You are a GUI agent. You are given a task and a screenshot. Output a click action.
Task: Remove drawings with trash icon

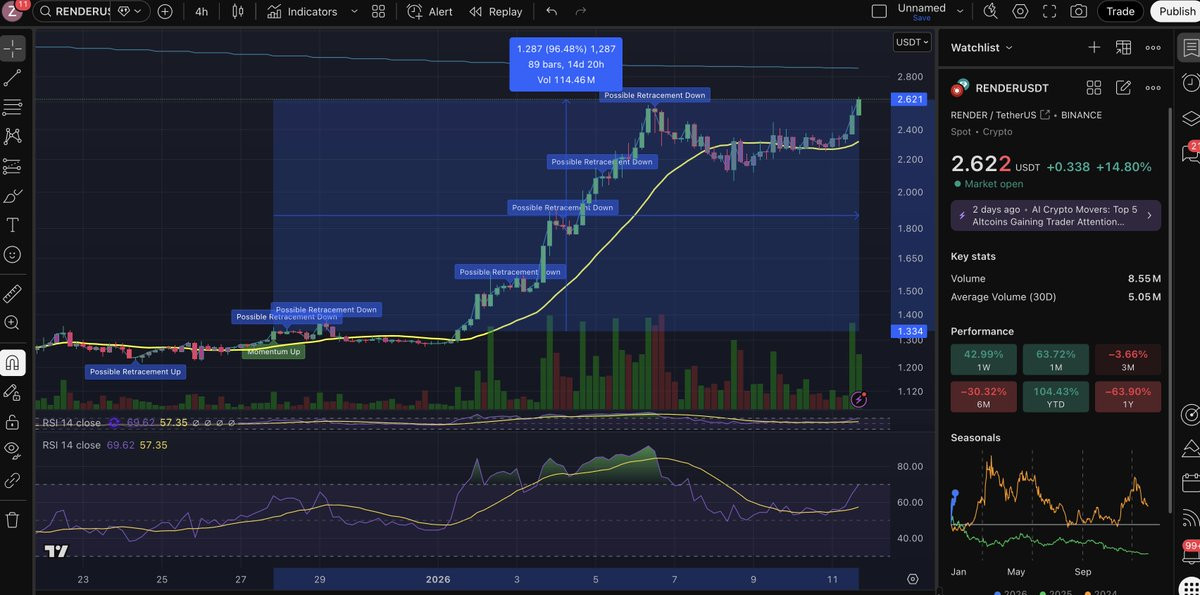[13, 519]
